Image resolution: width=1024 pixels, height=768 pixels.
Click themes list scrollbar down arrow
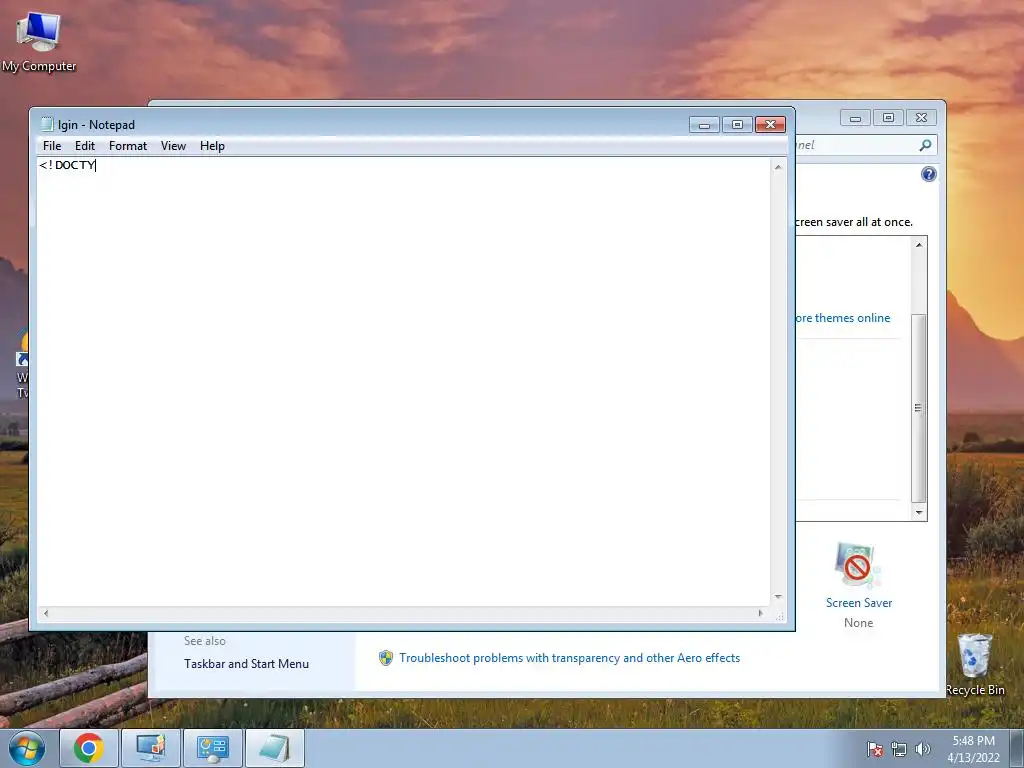919,513
